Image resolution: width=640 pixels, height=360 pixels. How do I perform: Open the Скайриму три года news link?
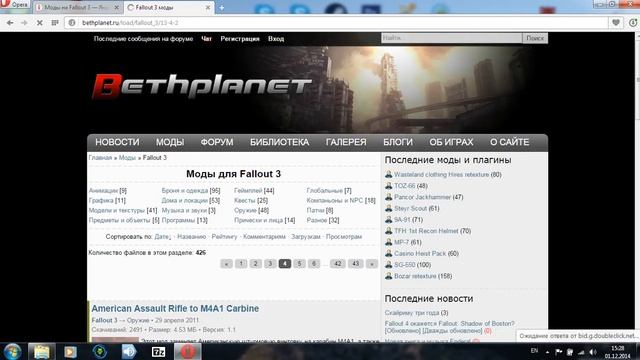[x=412, y=313]
